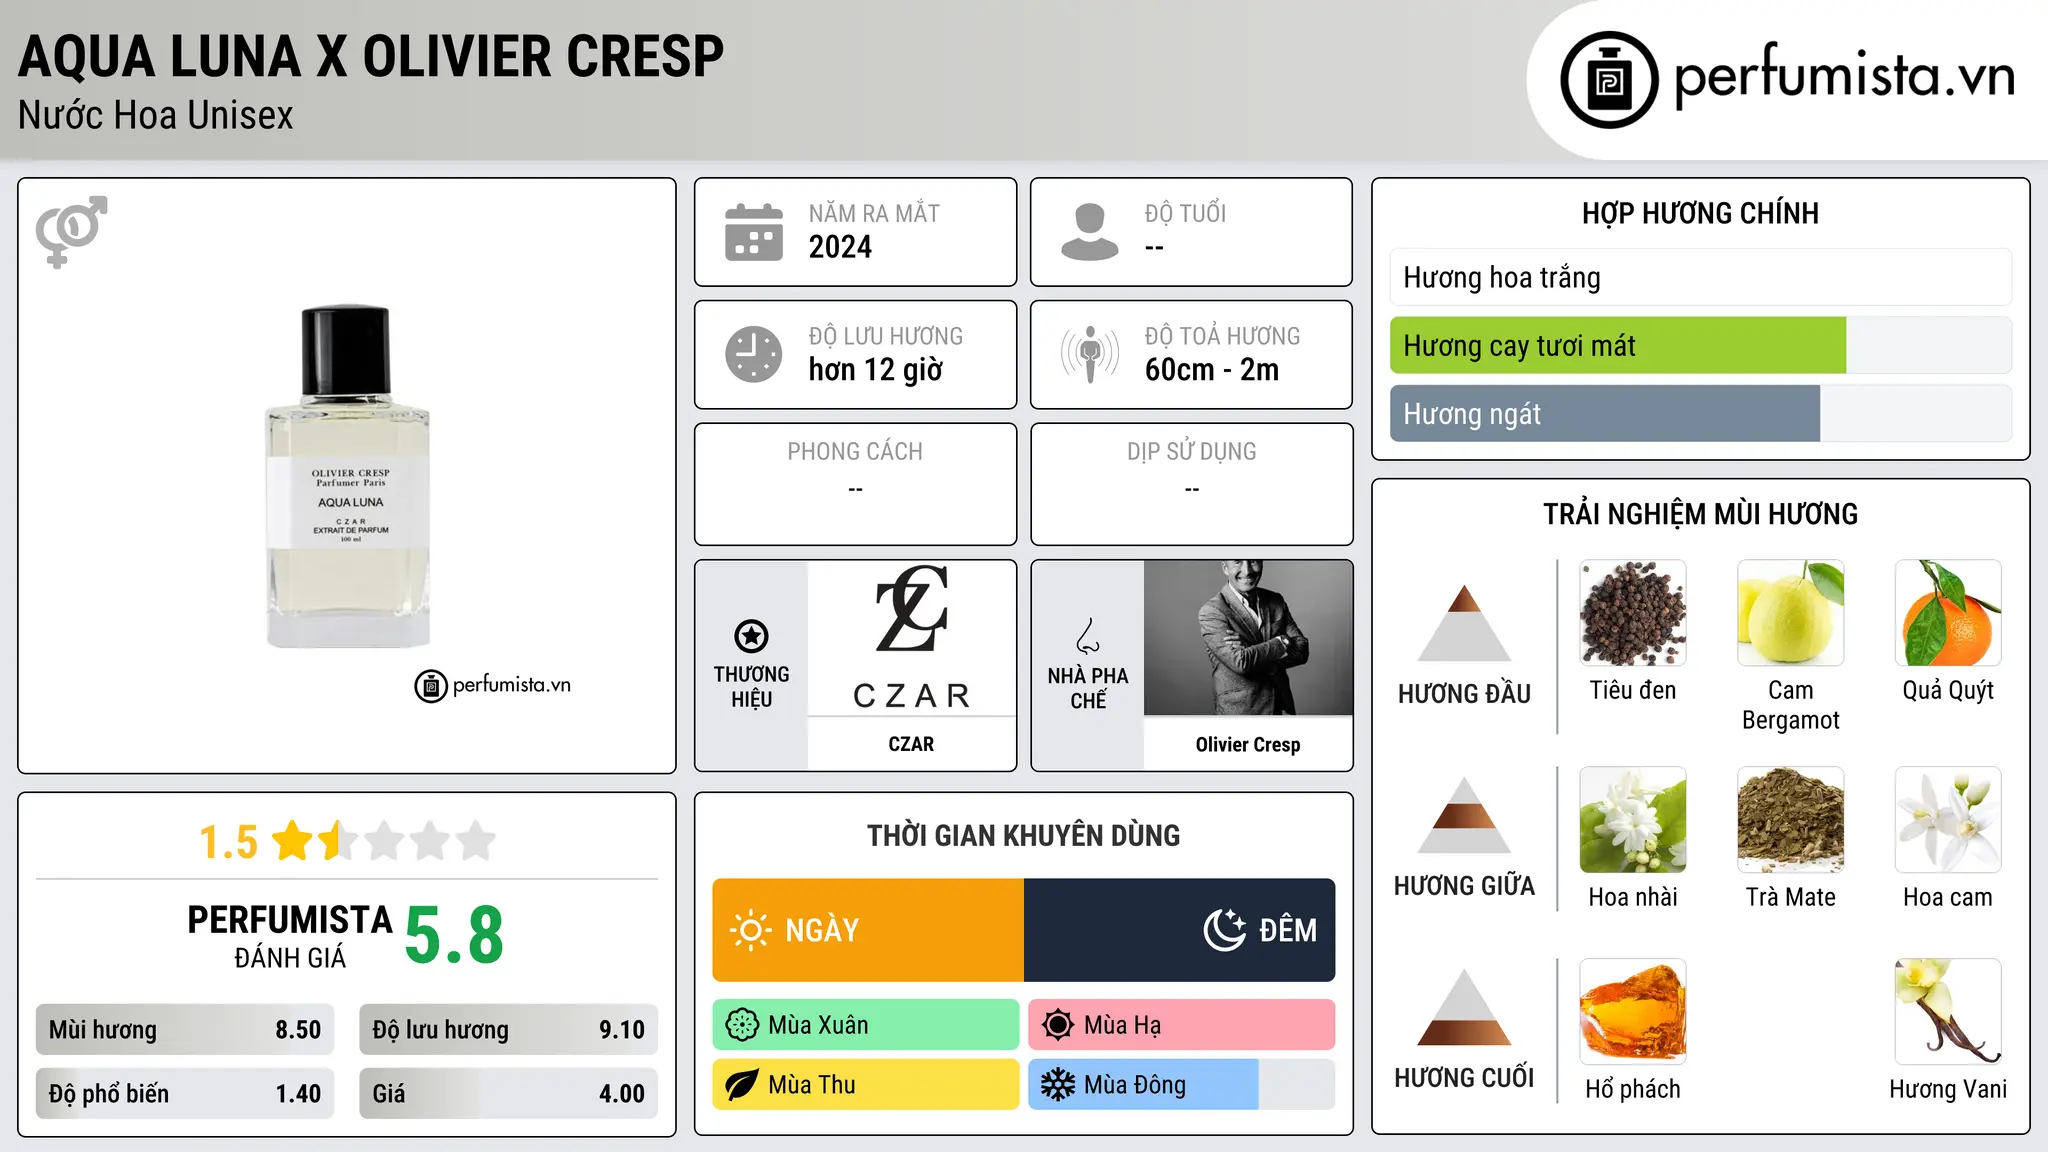Select the dark Đêm block
This screenshot has width=2048, height=1152.
(x=1180, y=930)
